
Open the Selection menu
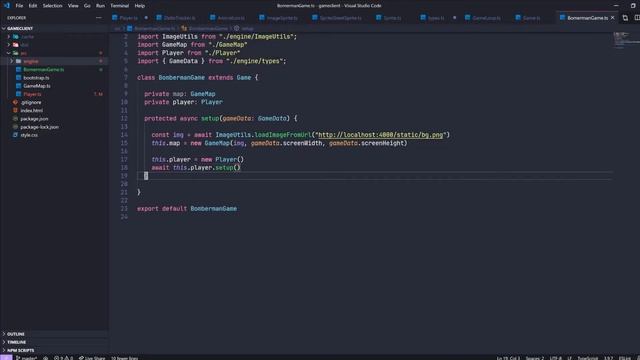pos(53,6)
